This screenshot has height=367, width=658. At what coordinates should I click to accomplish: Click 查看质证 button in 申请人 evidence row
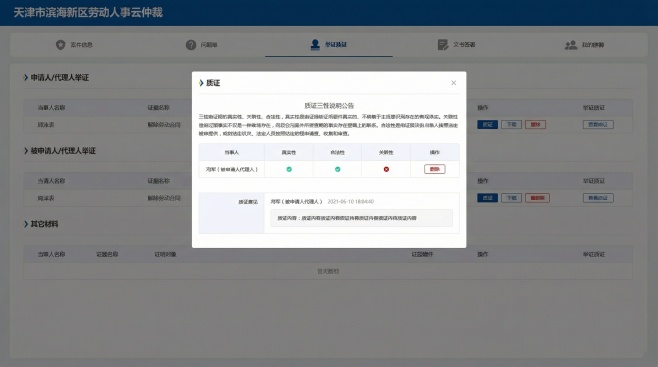tap(598, 125)
